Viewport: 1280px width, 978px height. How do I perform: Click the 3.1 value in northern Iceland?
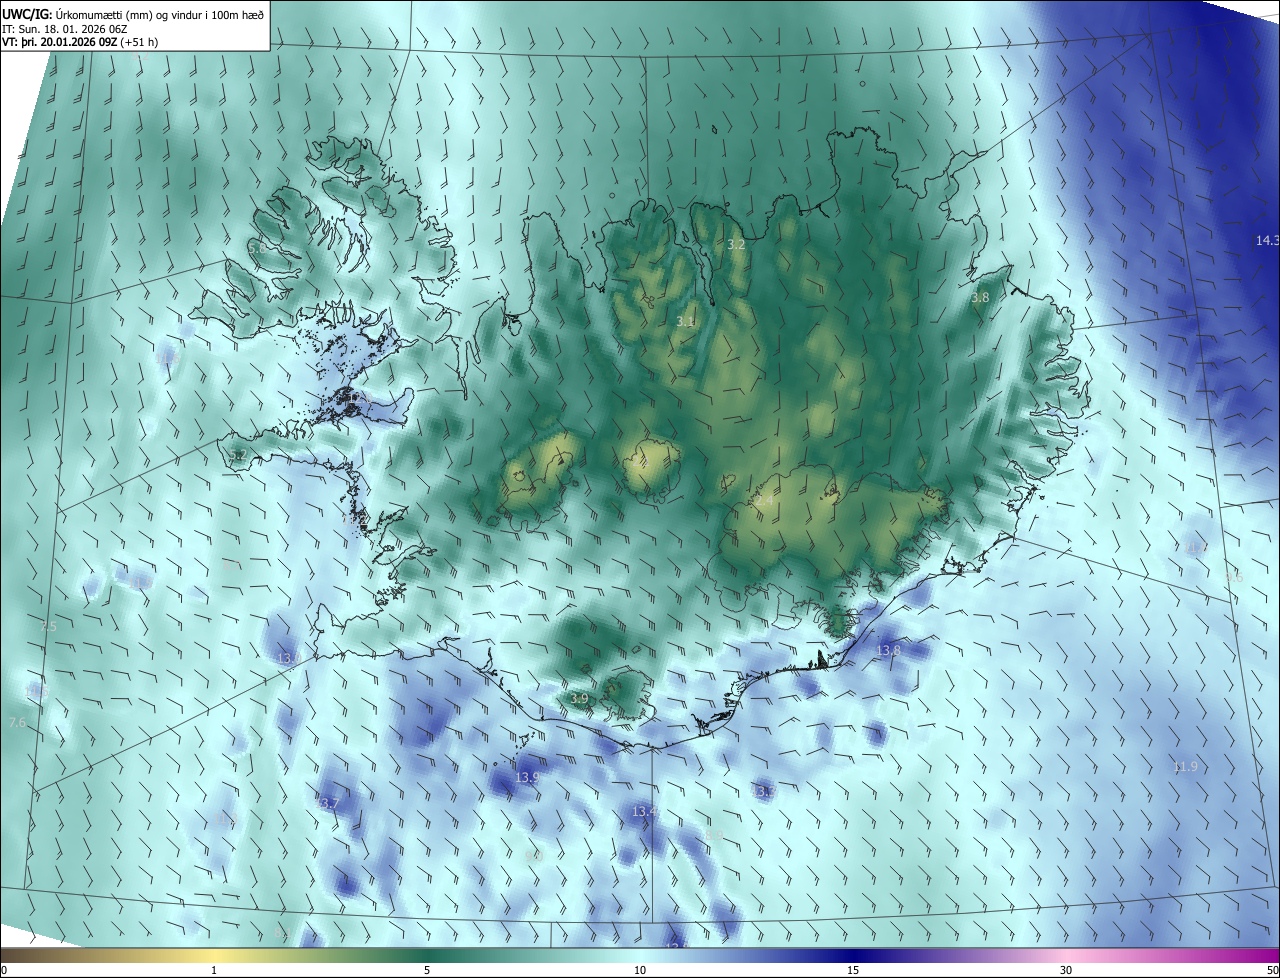pyautogui.click(x=684, y=322)
